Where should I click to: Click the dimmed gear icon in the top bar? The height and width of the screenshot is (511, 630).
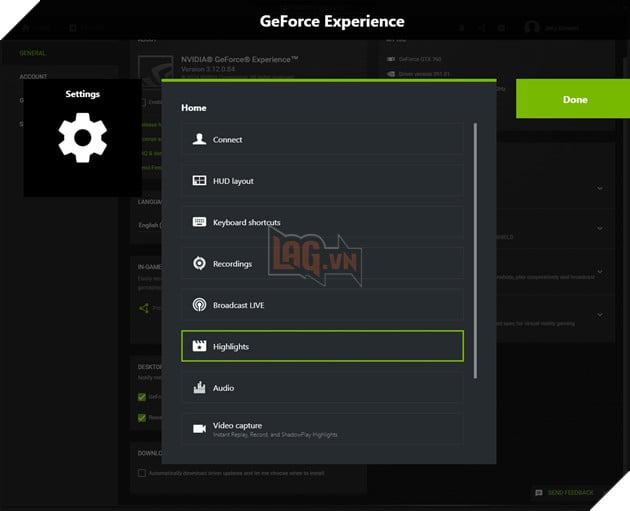pos(501,28)
